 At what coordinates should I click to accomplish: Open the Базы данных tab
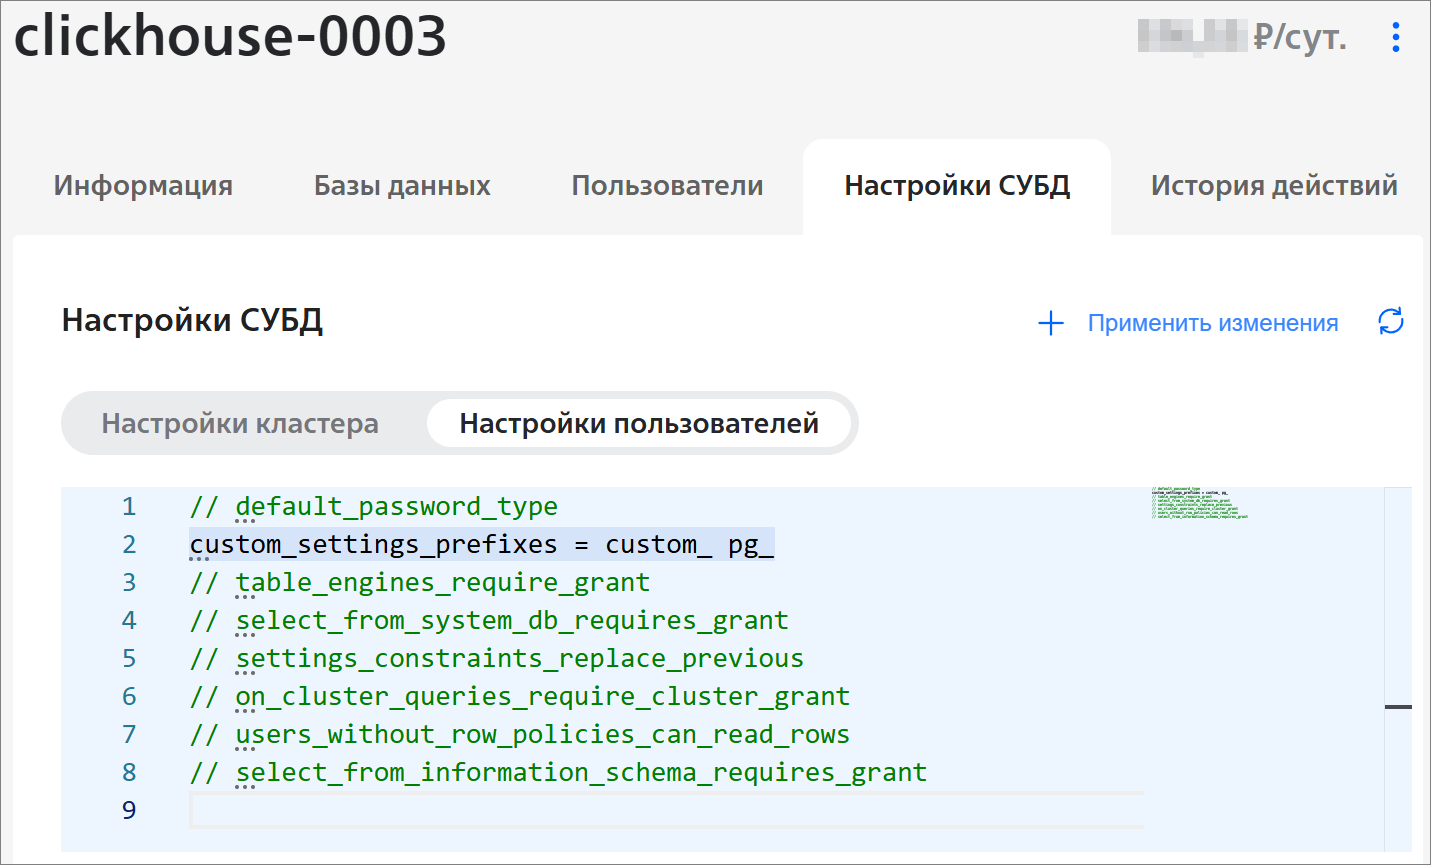tap(402, 186)
